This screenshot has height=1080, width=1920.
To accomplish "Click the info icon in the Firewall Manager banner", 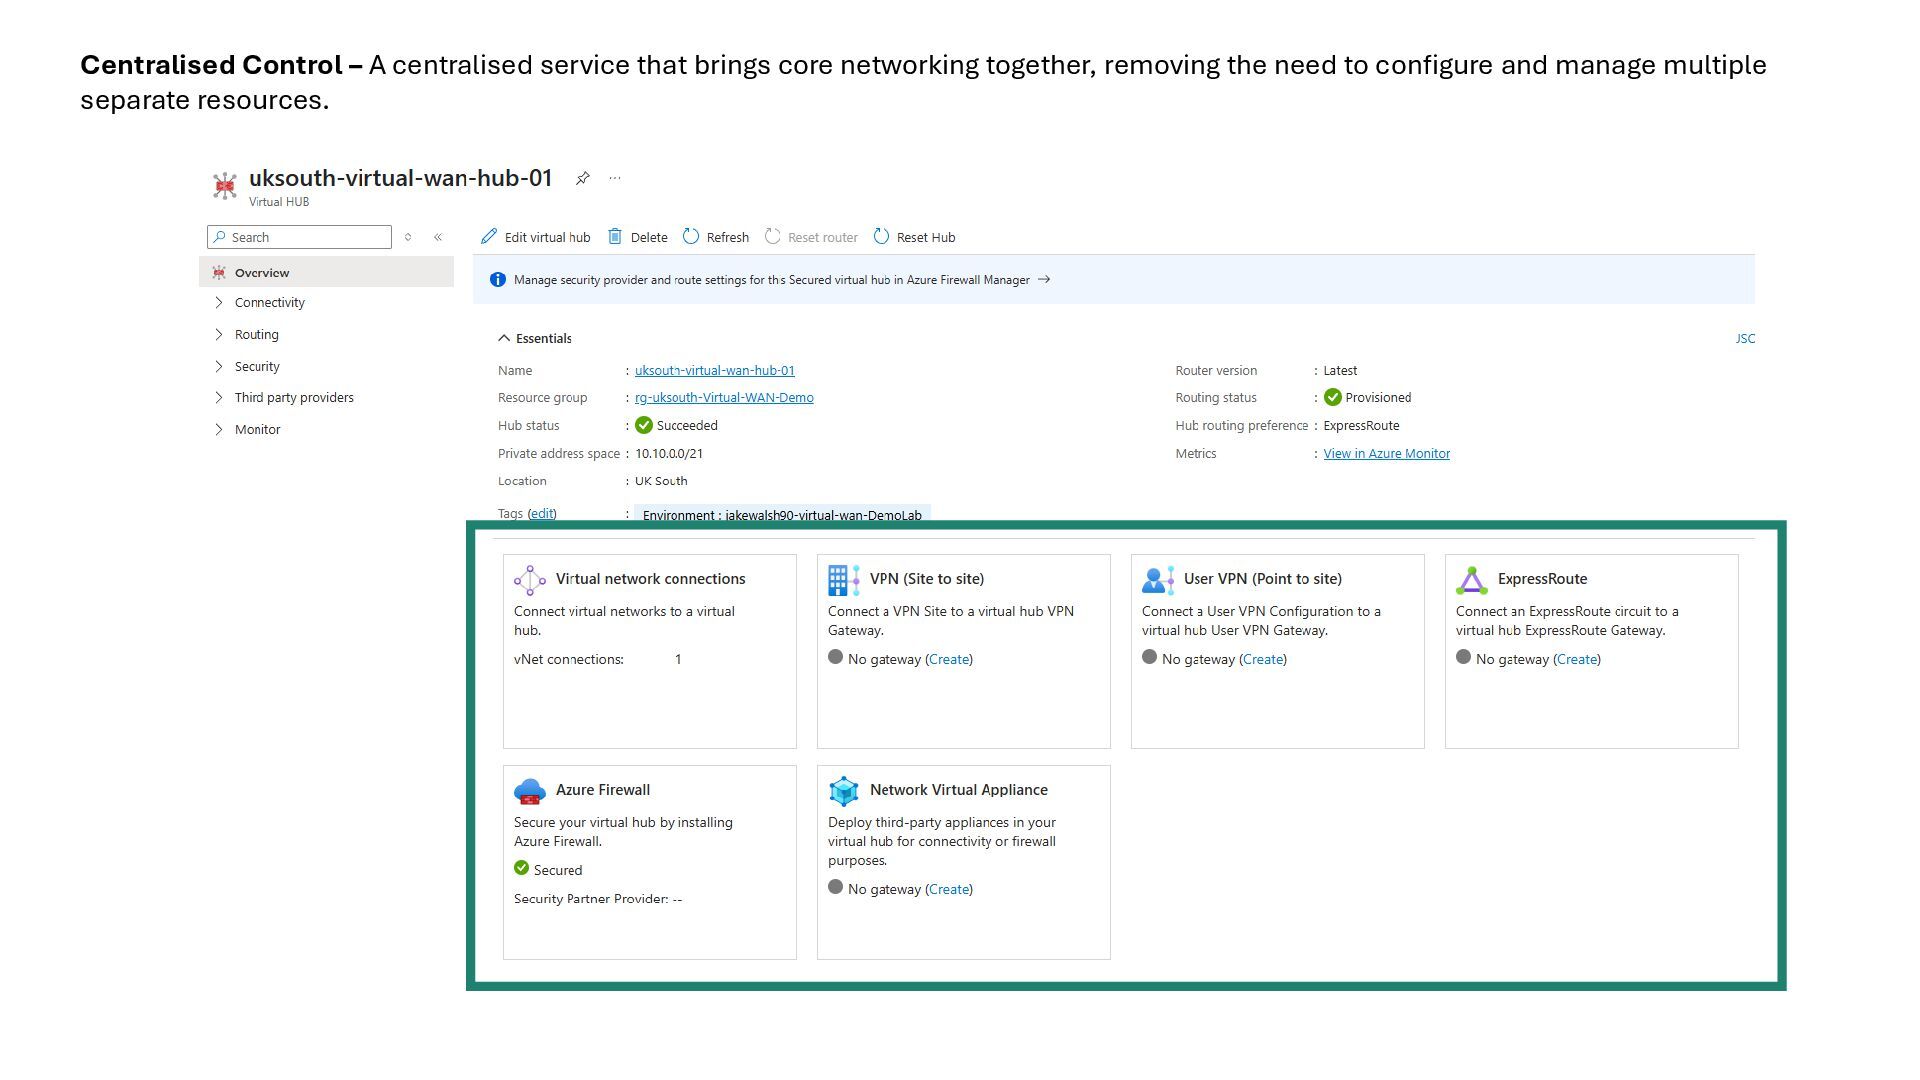I will (x=498, y=280).
